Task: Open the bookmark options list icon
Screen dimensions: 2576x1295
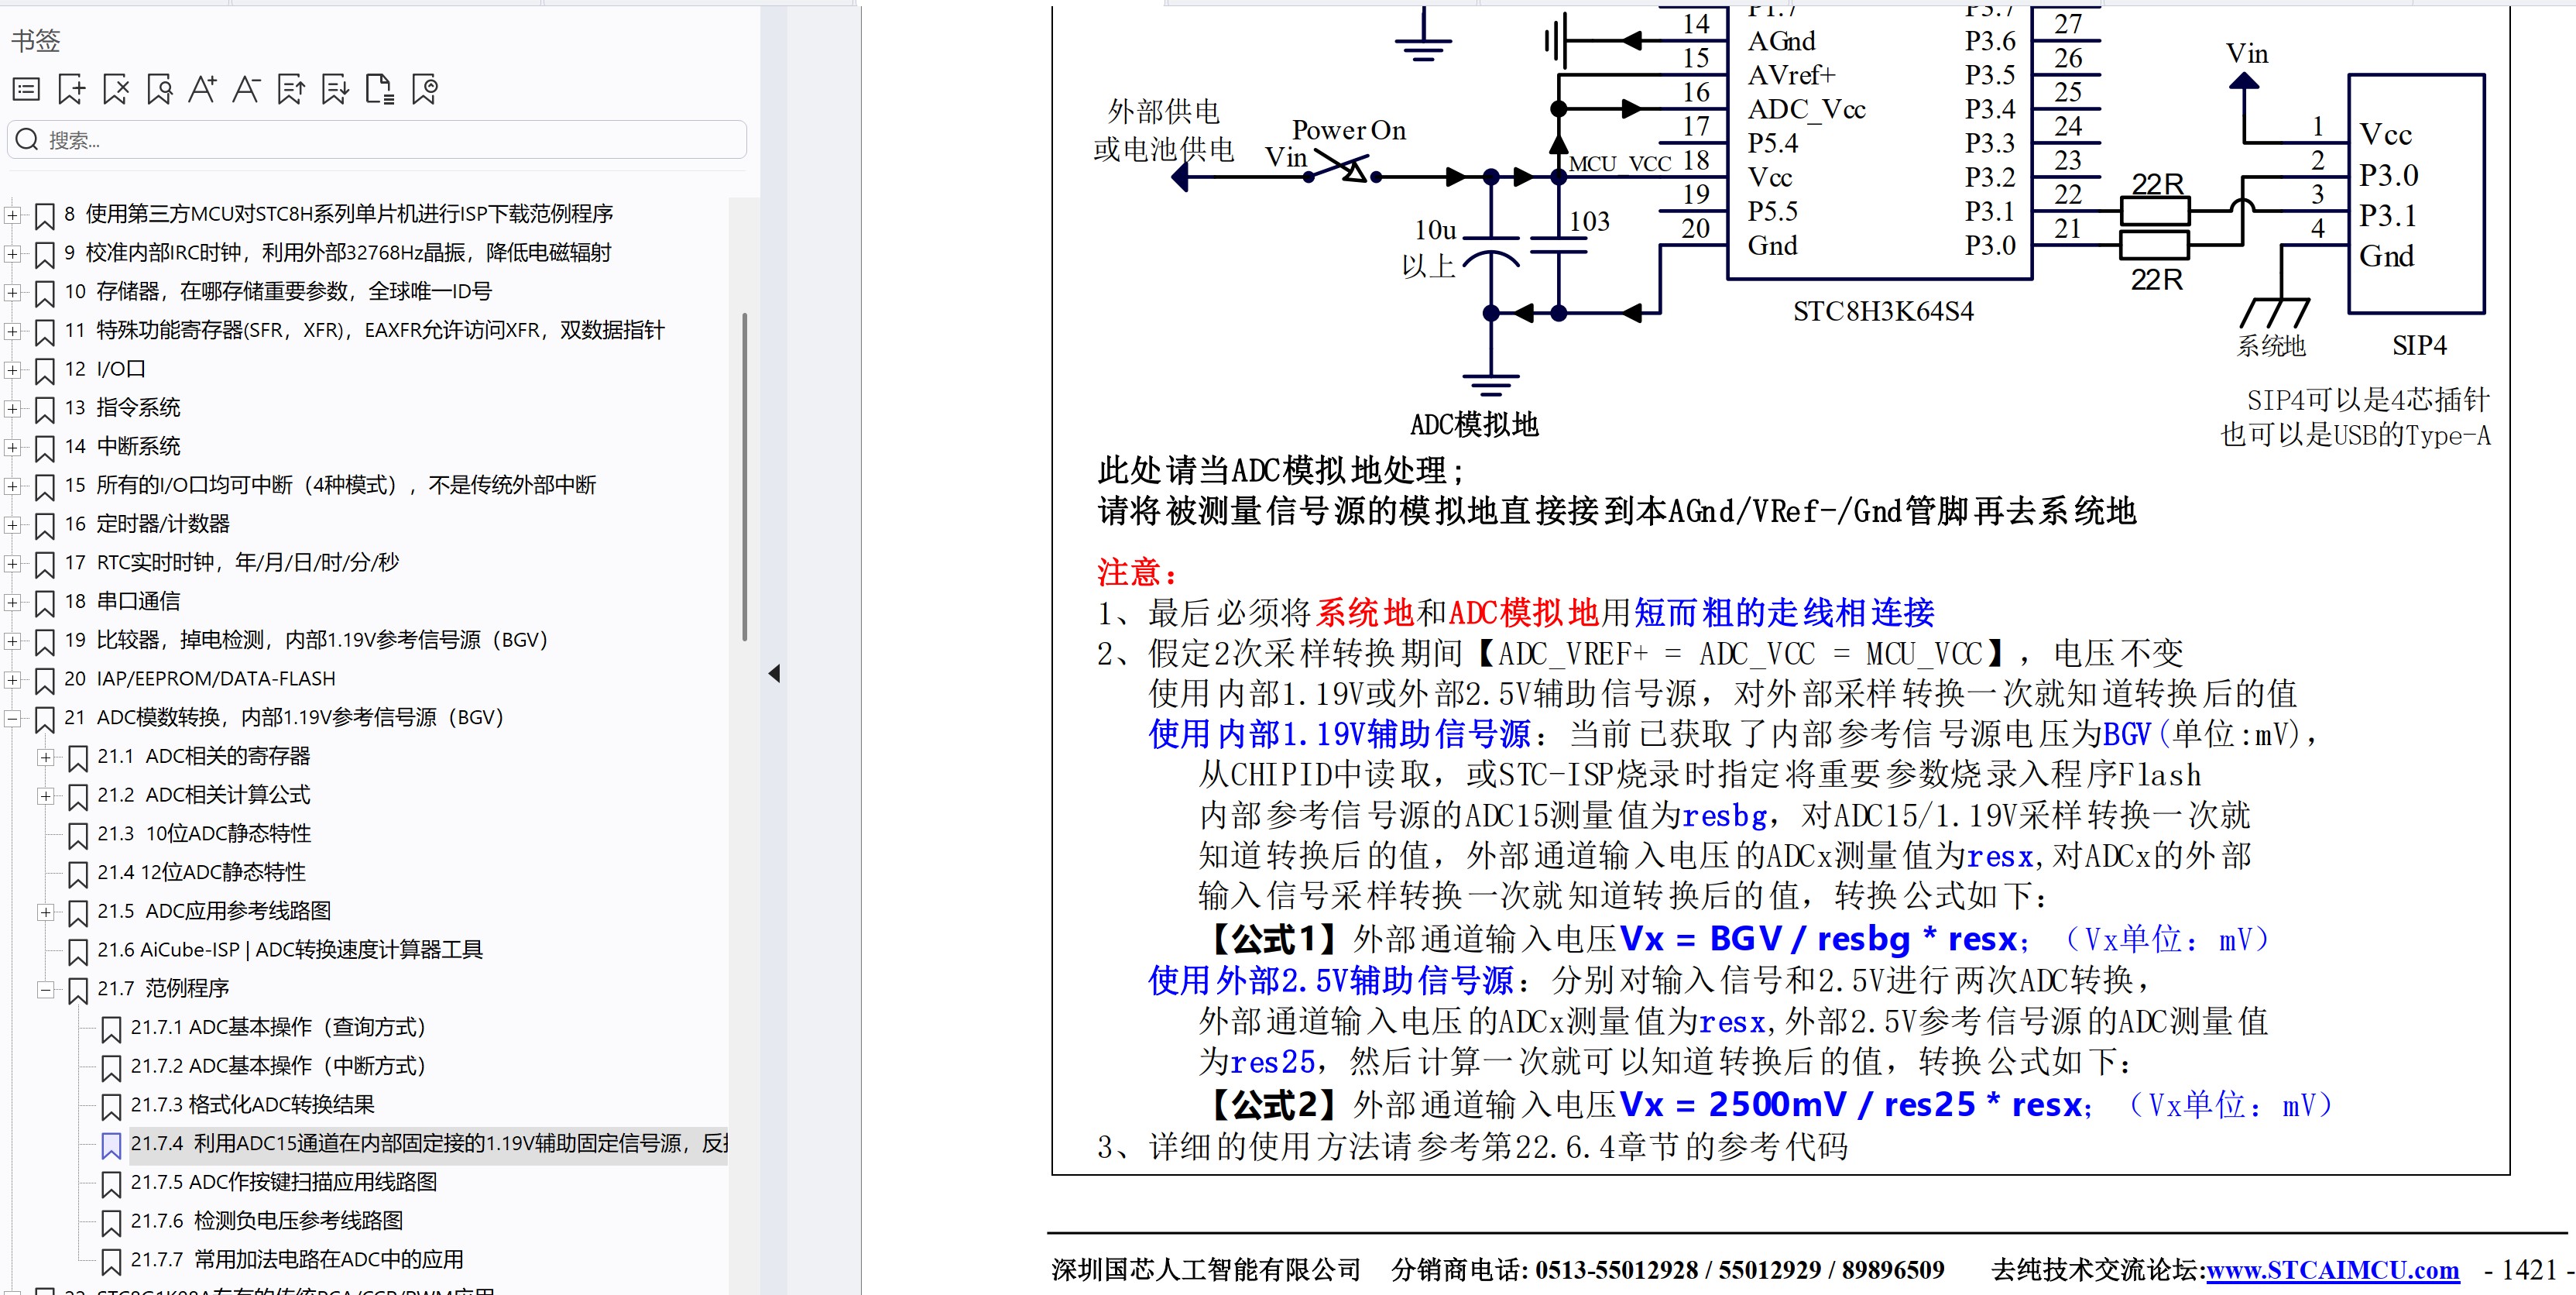Action: pos(26,90)
